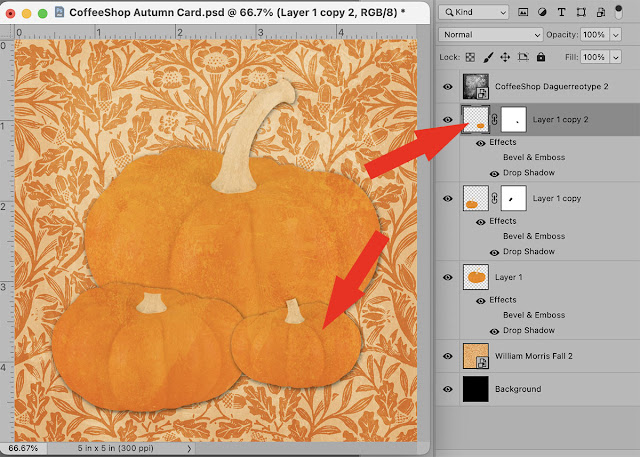Viewport: 640px width, 457px height.
Task: Toggle Effects visibility for Layer 1 copy
Action: click(481, 222)
